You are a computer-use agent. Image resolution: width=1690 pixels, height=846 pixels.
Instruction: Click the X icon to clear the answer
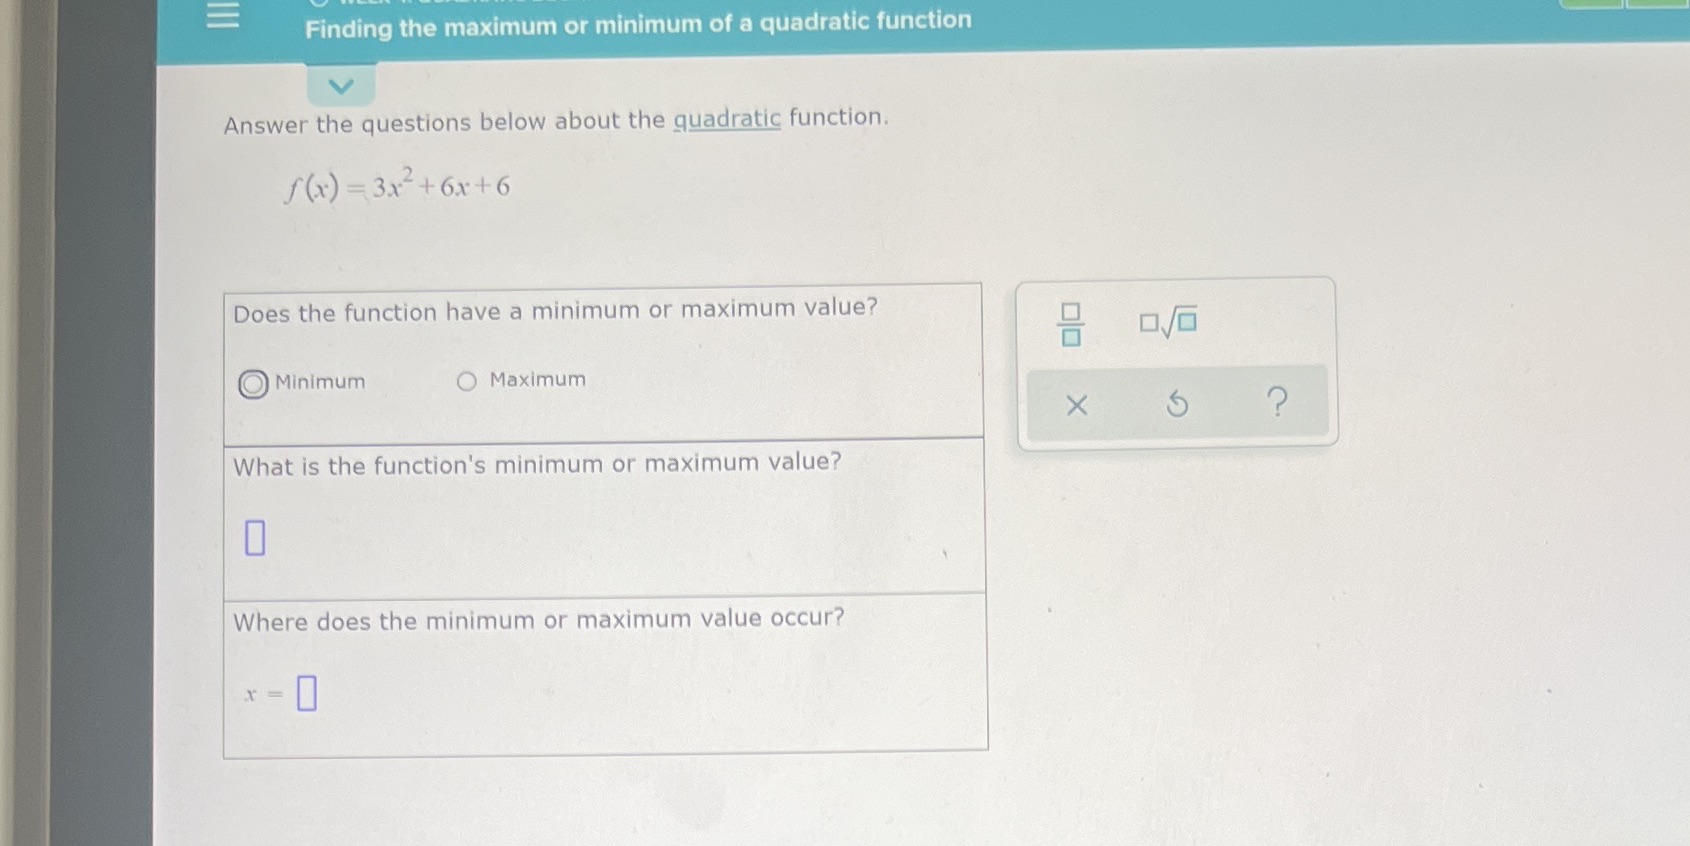(1077, 404)
